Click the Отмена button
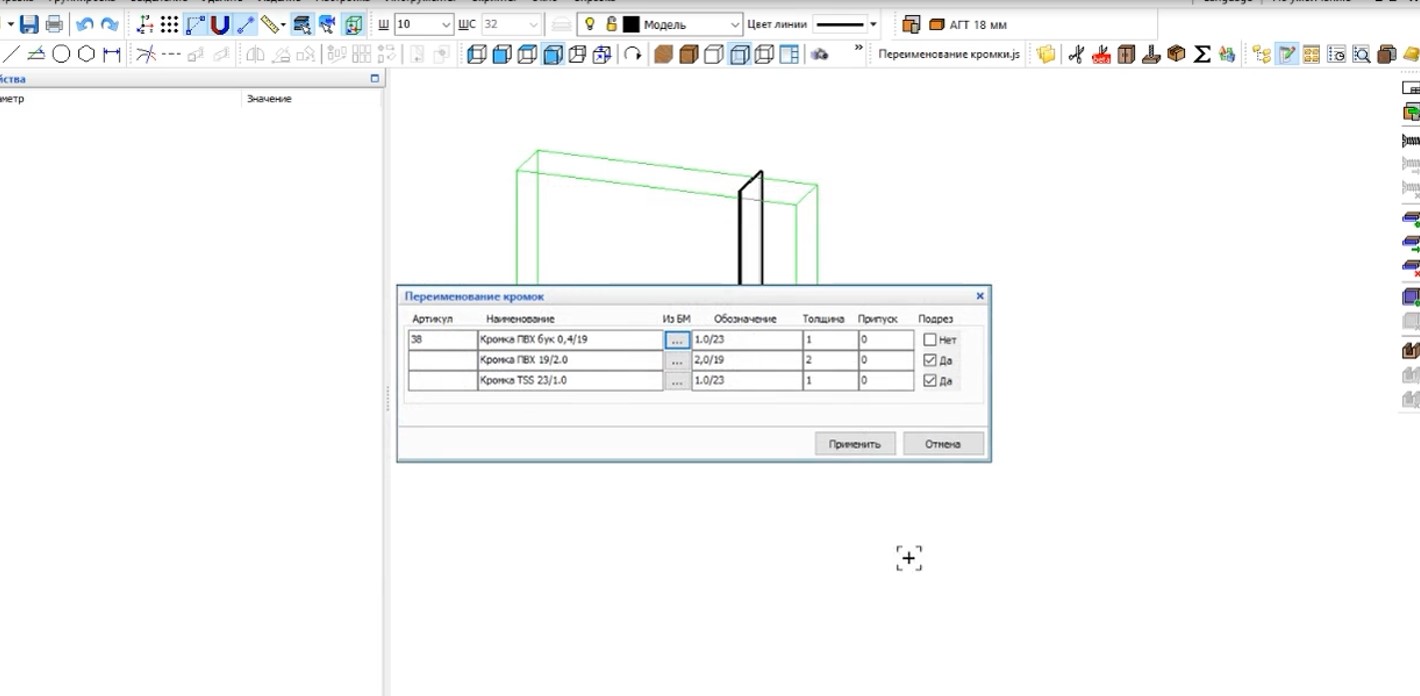The image size is (1420, 696). 942,443
